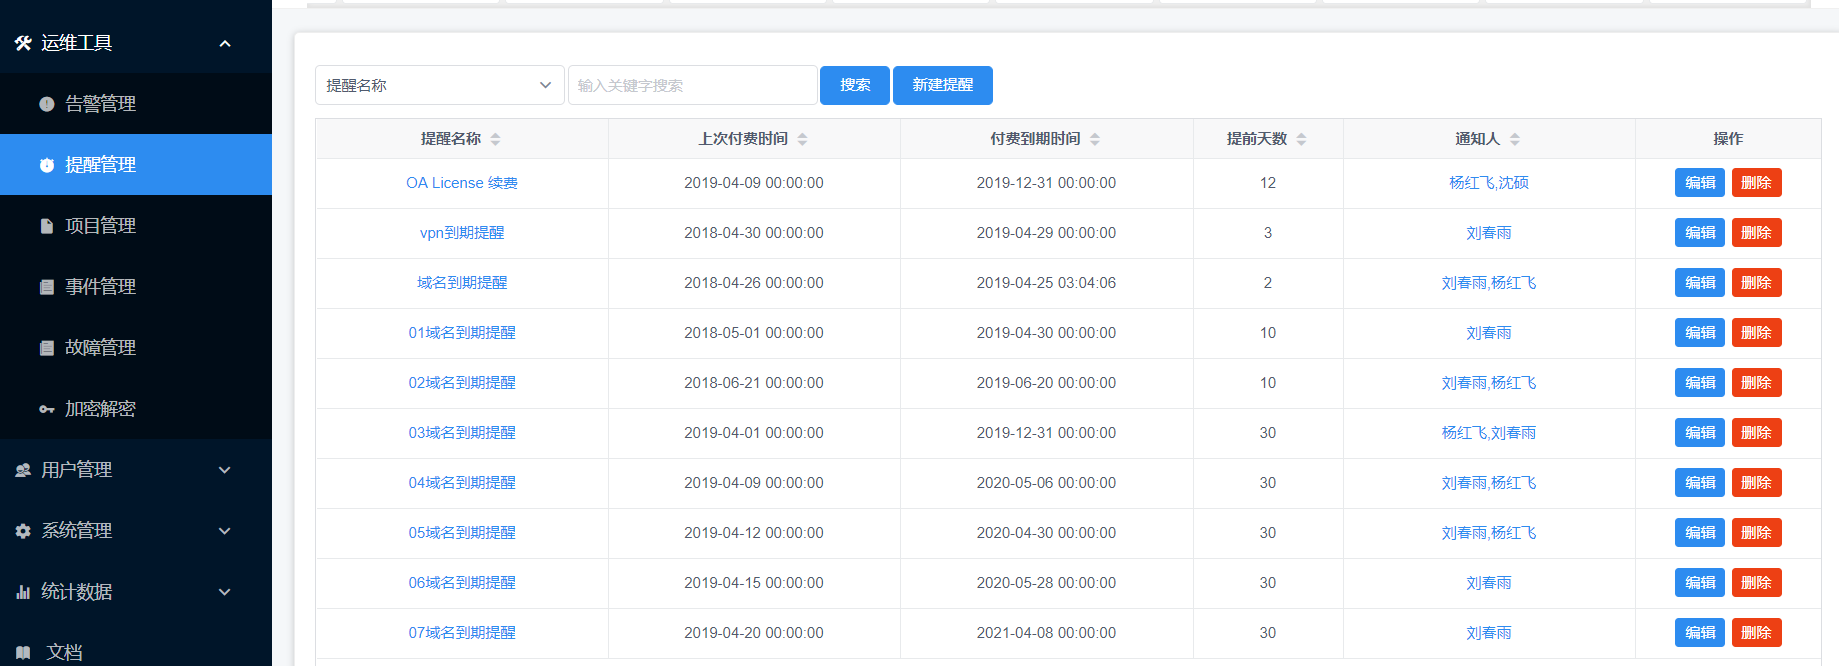The height and width of the screenshot is (666, 1839).
Task: Open the 05域名到期提醒 link
Action: click(462, 533)
